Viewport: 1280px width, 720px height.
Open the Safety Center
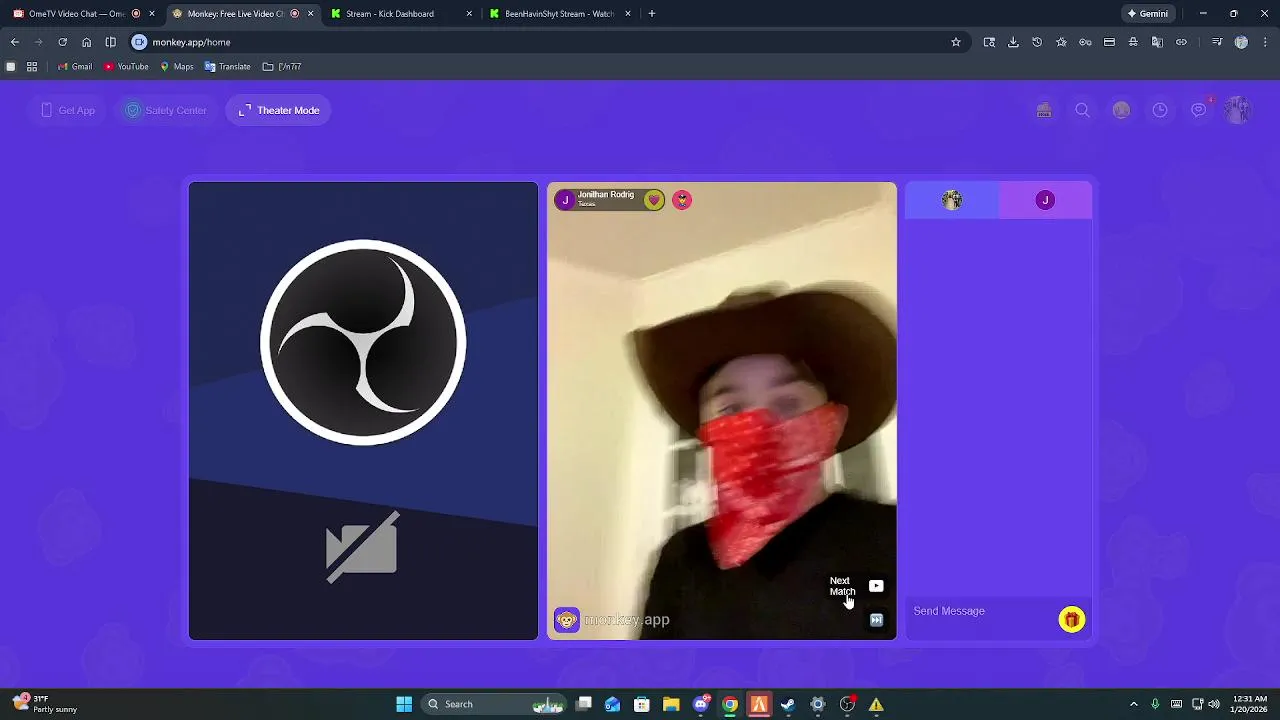166,110
